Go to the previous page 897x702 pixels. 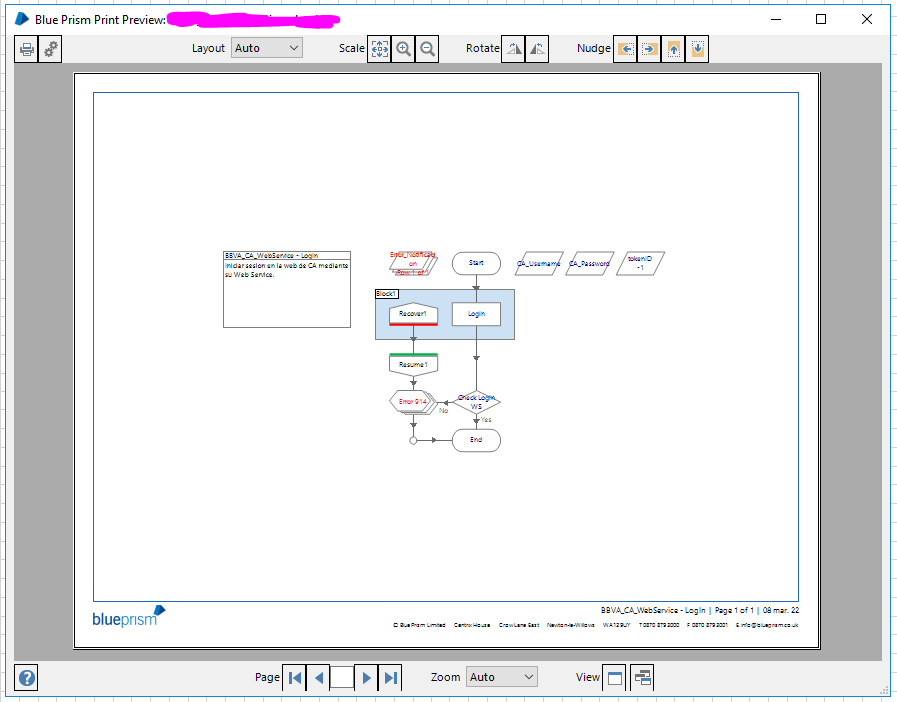click(319, 678)
